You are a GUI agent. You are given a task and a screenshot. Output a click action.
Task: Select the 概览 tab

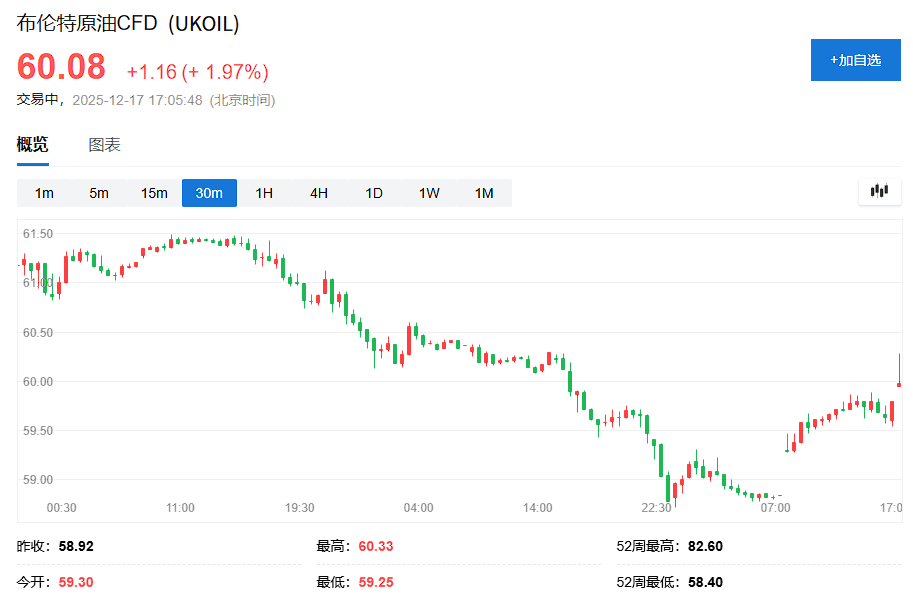click(32, 144)
